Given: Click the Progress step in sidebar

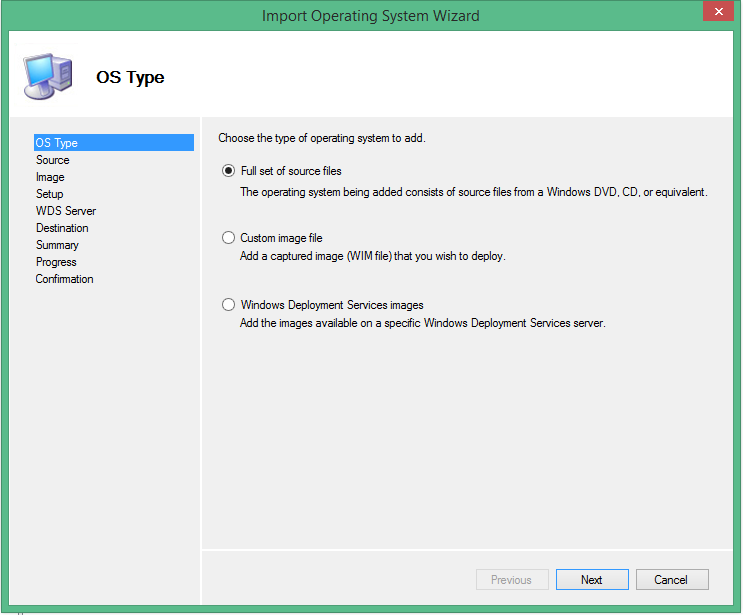Looking at the screenshot, I should pyautogui.click(x=56, y=262).
